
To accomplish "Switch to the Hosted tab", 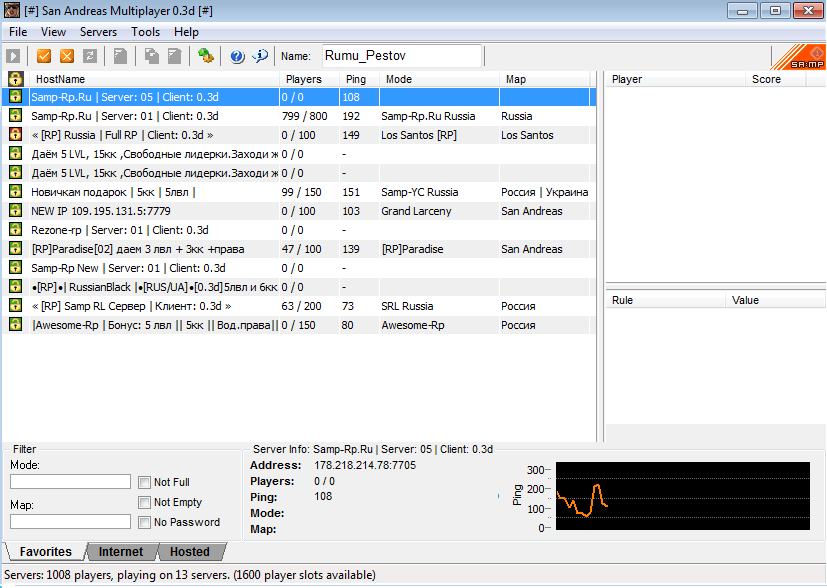I will pos(189,552).
